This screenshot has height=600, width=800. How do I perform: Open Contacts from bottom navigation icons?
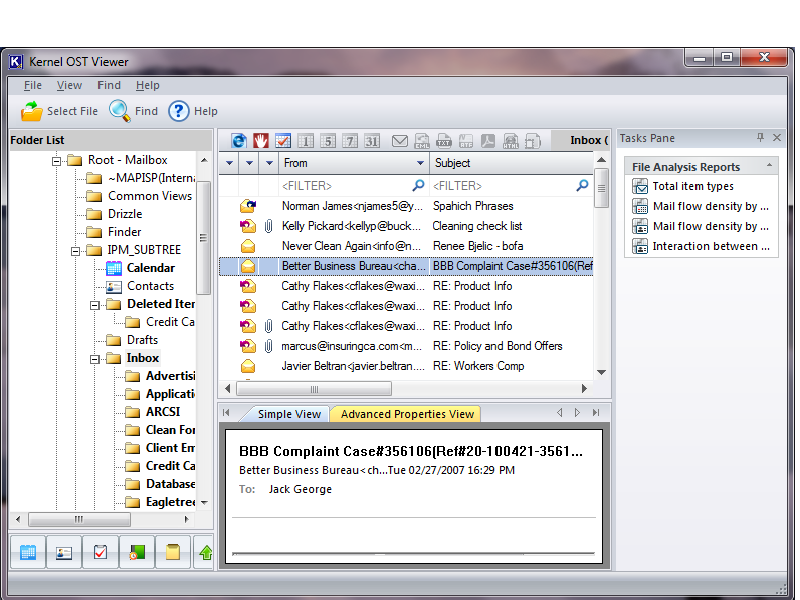(64, 552)
